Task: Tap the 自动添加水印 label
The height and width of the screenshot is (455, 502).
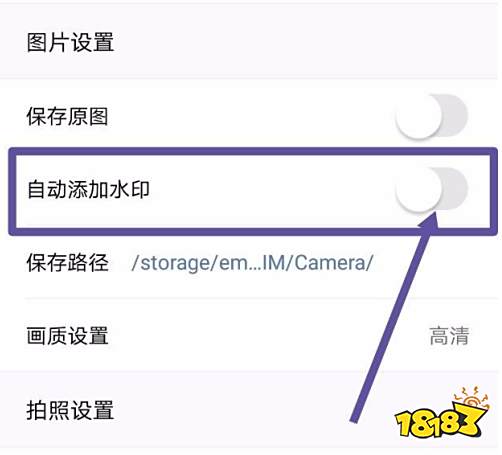Action: click(x=88, y=189)
